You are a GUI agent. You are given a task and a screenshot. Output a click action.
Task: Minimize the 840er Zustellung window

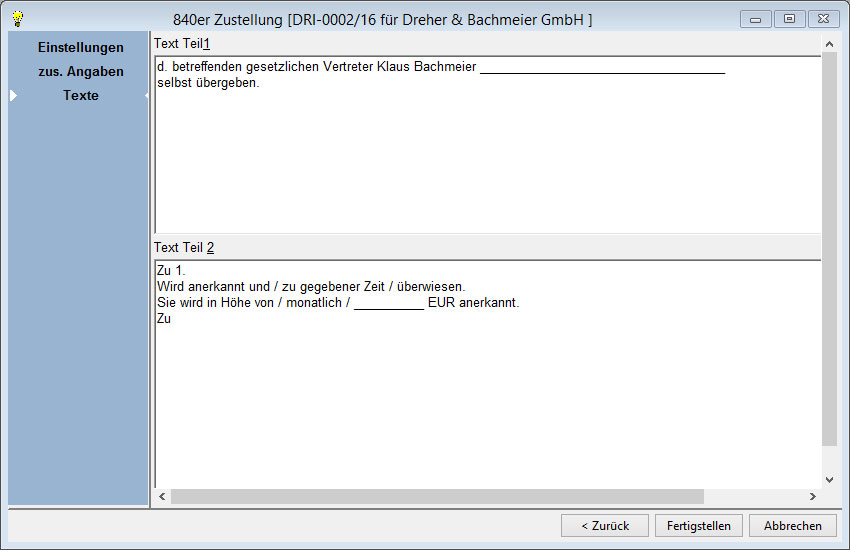pyautogui.click(x=755, y=19)
